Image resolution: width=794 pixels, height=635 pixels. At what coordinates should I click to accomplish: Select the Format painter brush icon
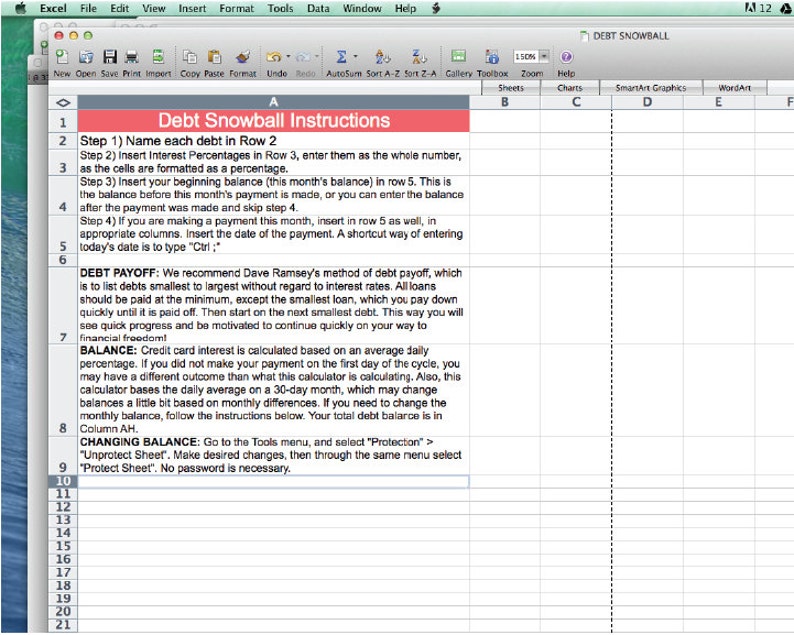click(x=243, y=57)
